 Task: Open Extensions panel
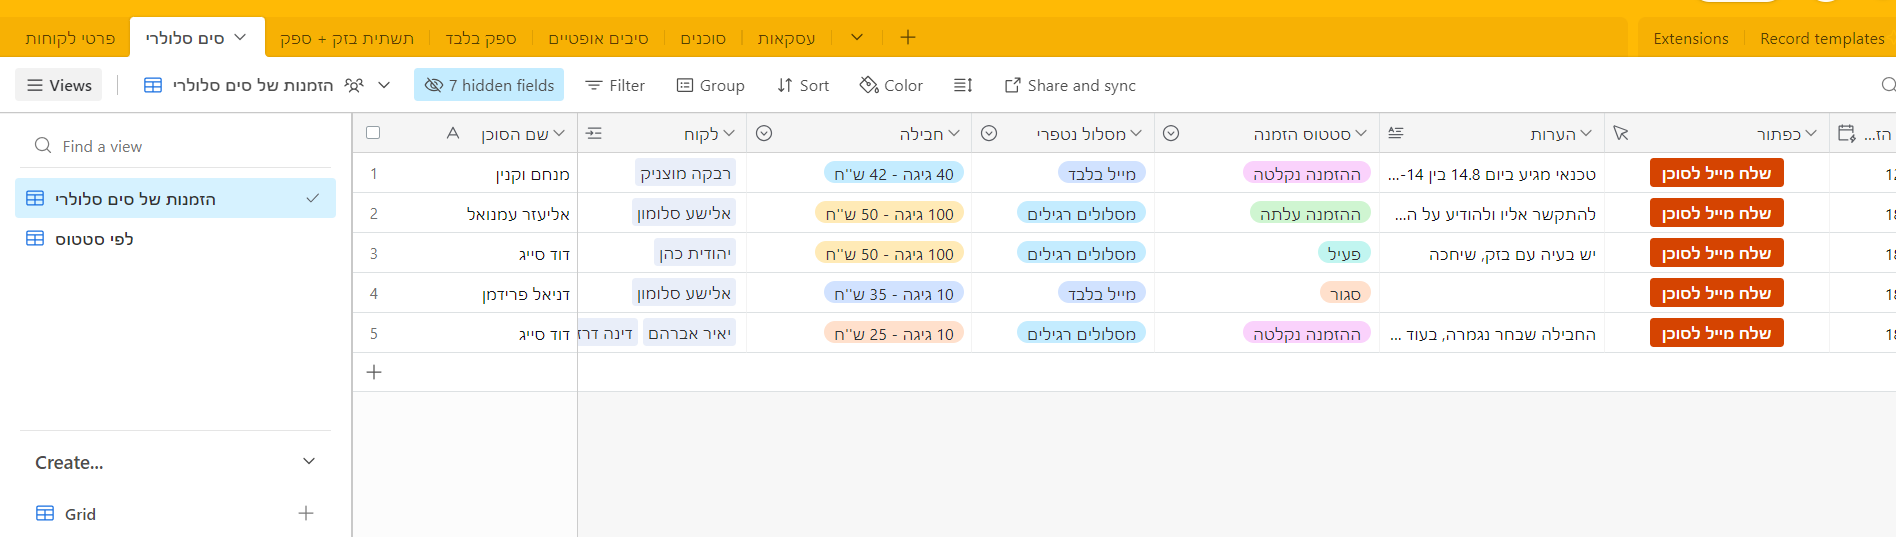click(x=1691, y=38)
